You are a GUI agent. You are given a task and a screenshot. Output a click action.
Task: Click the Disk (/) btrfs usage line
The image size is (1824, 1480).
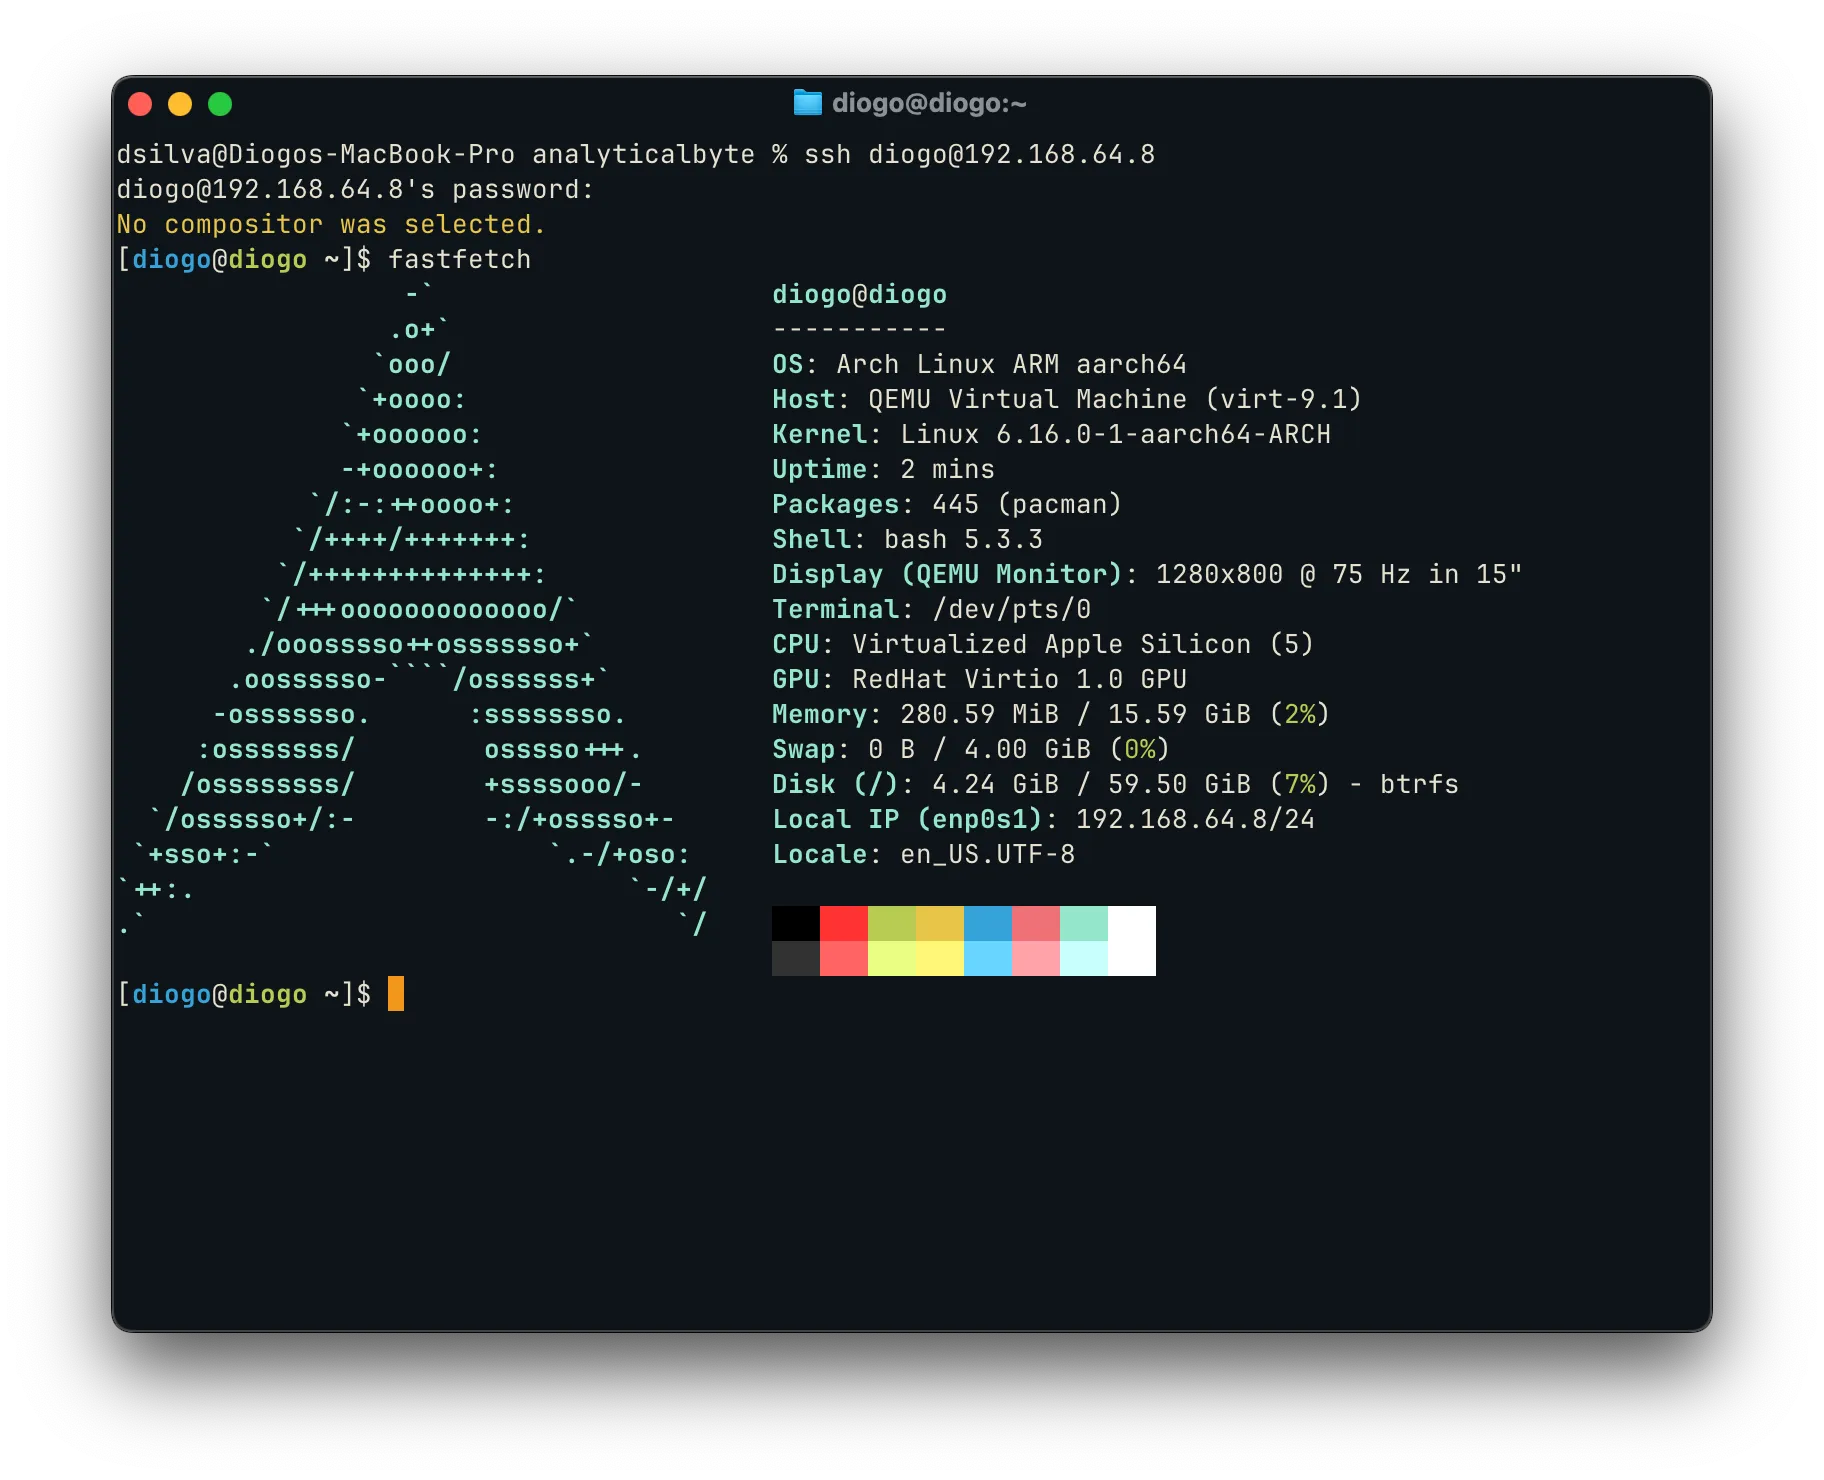tap(1115, 785)
